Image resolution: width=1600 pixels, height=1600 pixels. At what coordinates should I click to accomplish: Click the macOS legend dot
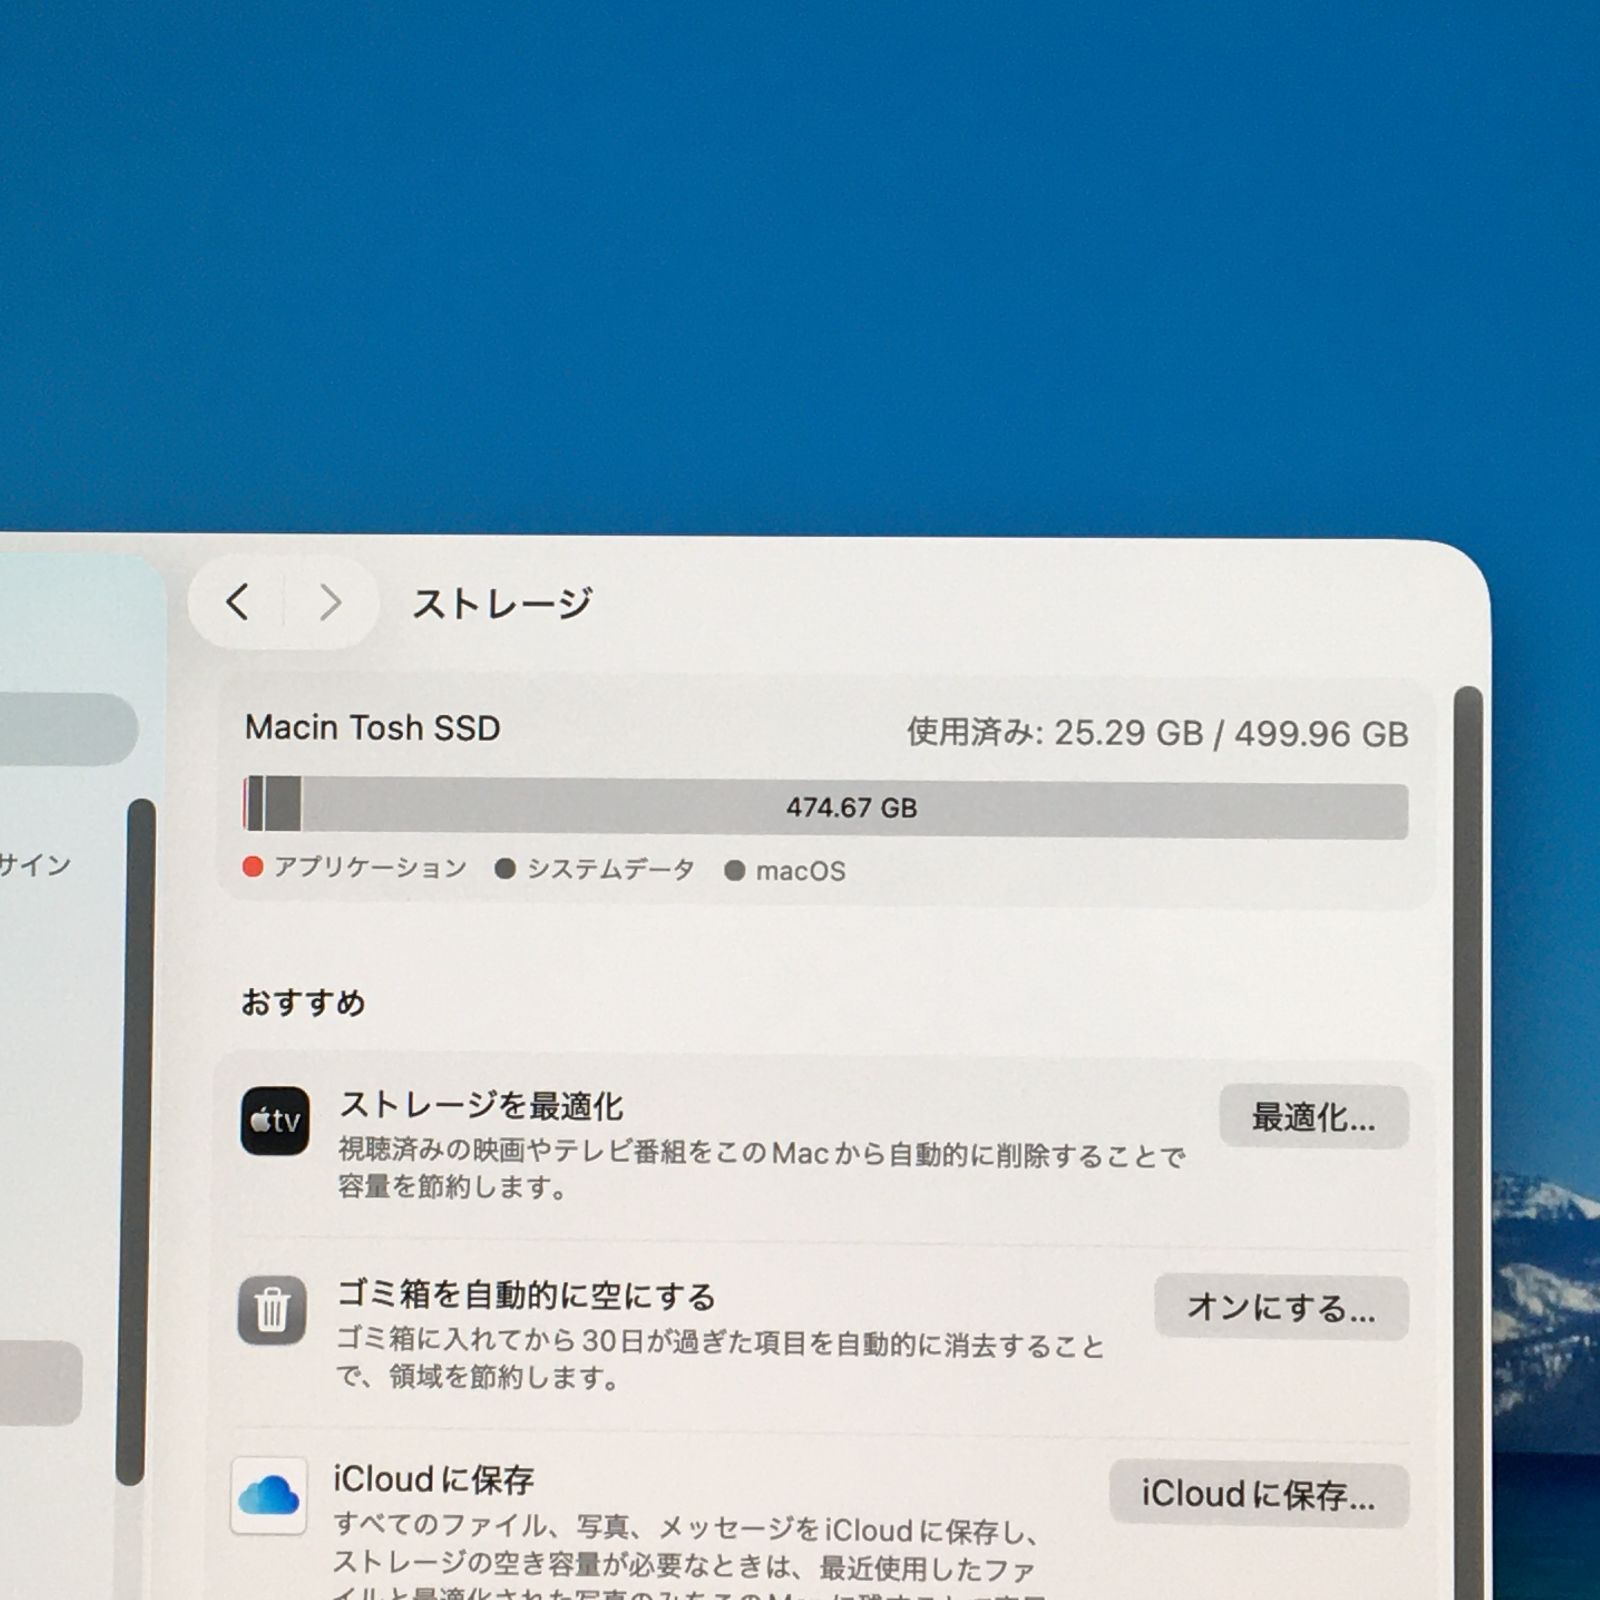click(736, 869)
